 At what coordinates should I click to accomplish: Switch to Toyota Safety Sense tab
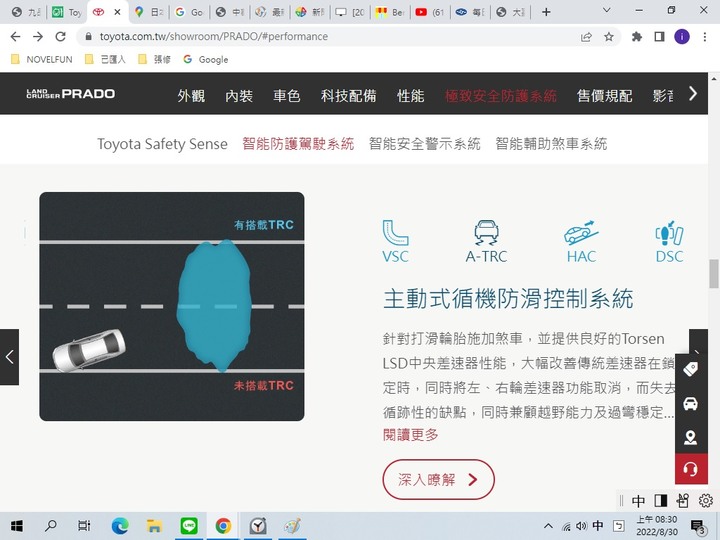click(162, 144)
